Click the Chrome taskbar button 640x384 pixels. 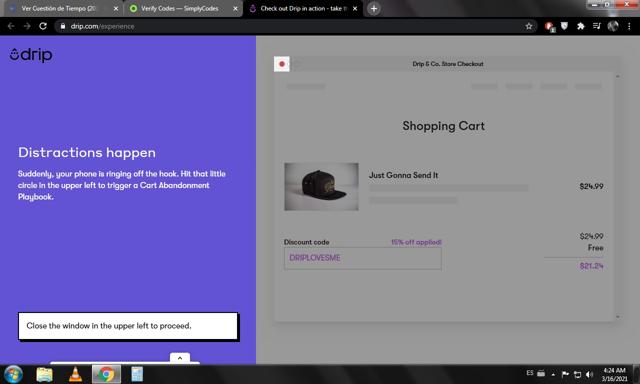tap(106, 374)
